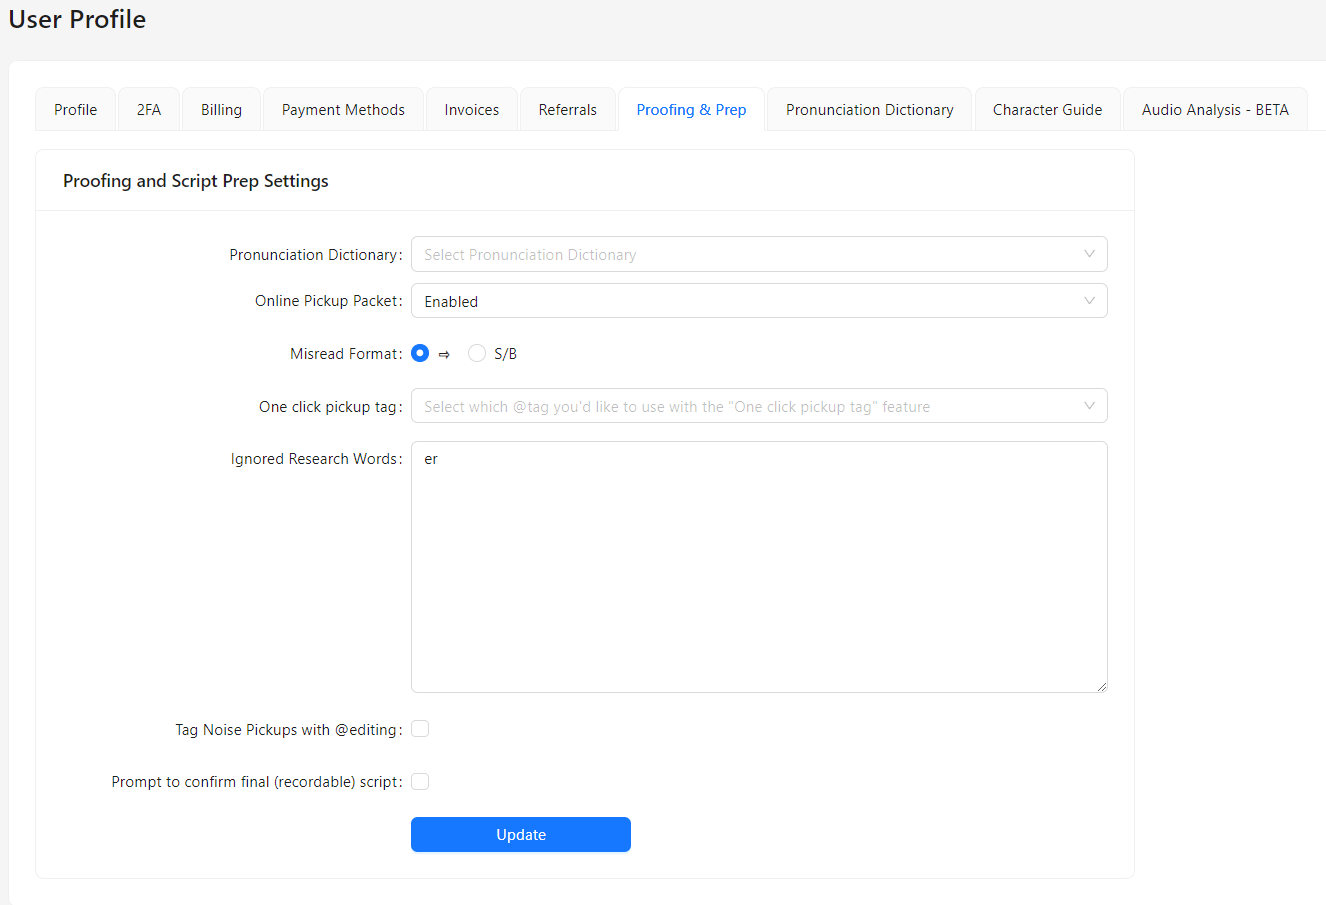
Task: View the Invoices tab
Action: click(x=471, y=109)
